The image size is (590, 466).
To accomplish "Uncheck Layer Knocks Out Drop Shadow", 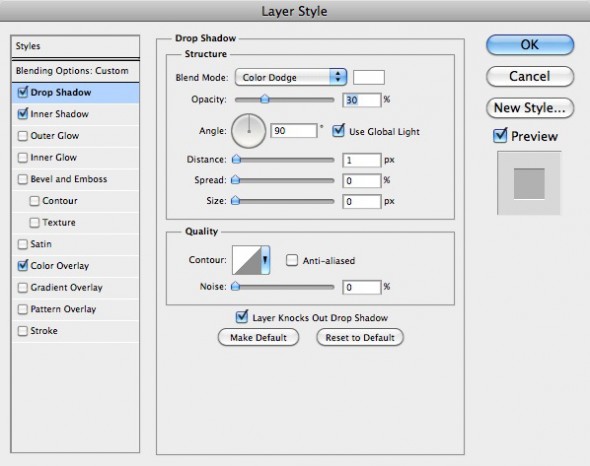I will (x=242, y=317).
